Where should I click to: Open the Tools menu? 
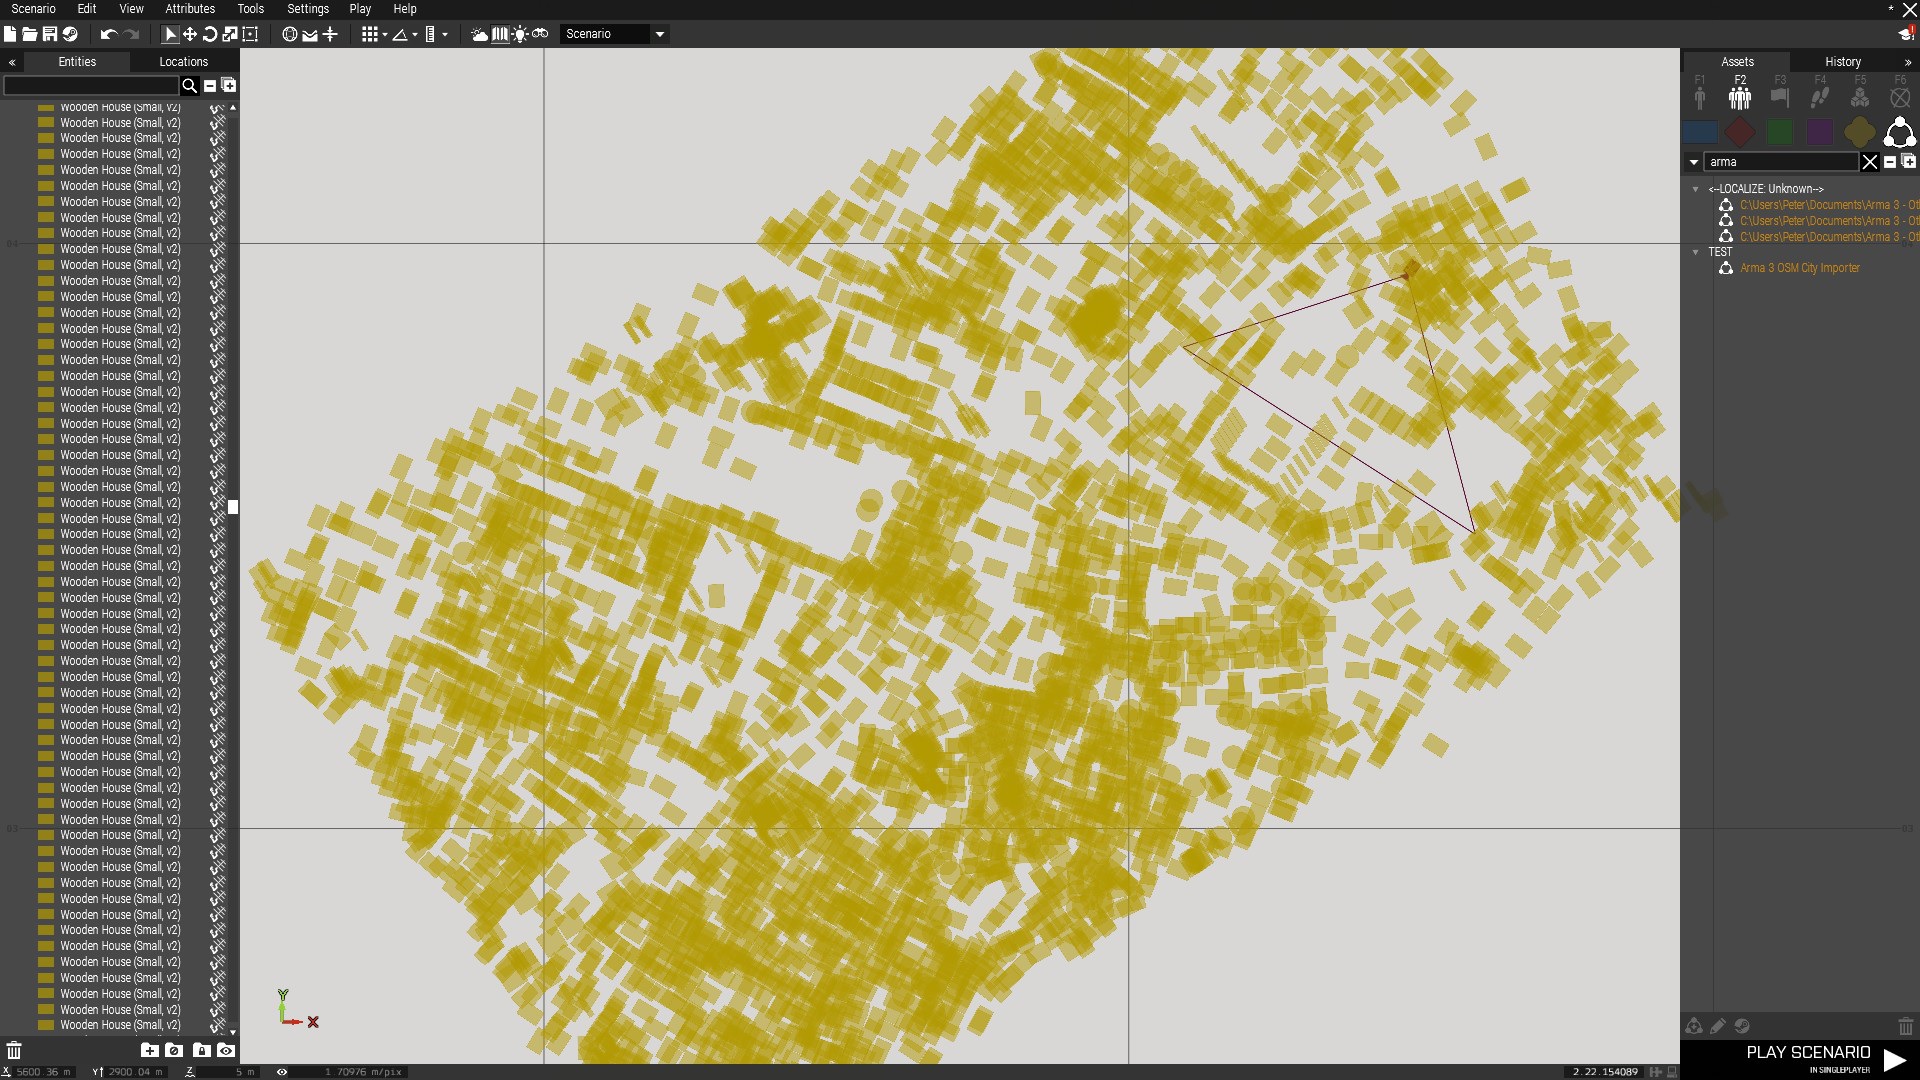pyautogui.click(x=251, y=9)
